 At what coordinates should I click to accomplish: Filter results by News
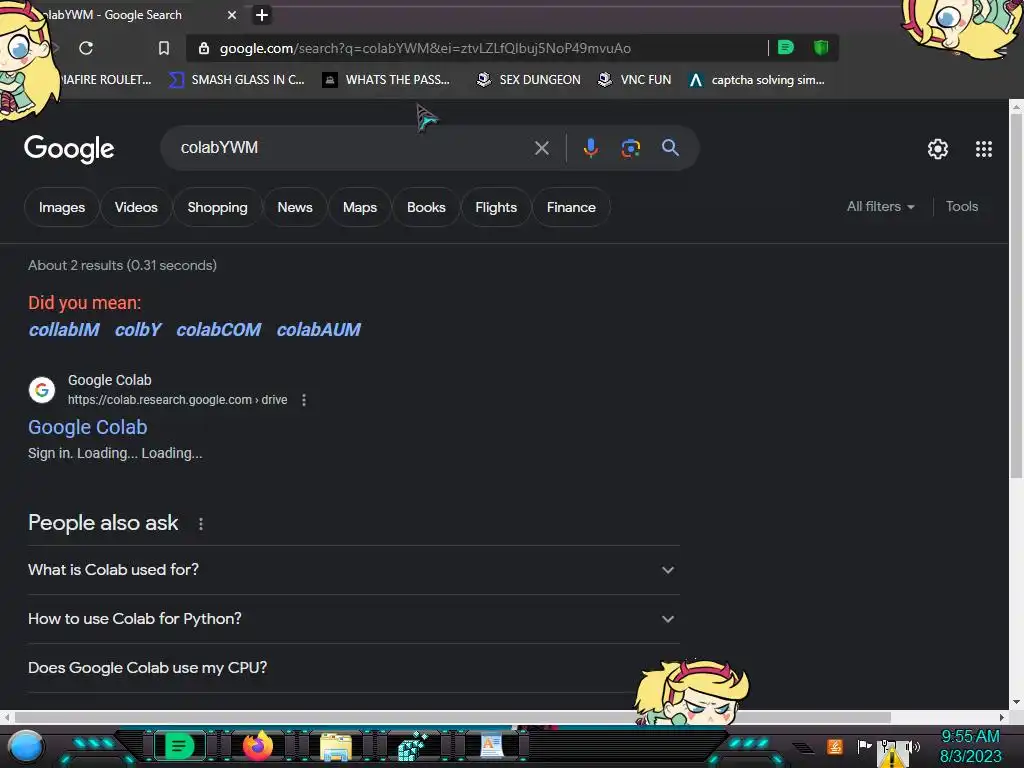coord(295,207)
